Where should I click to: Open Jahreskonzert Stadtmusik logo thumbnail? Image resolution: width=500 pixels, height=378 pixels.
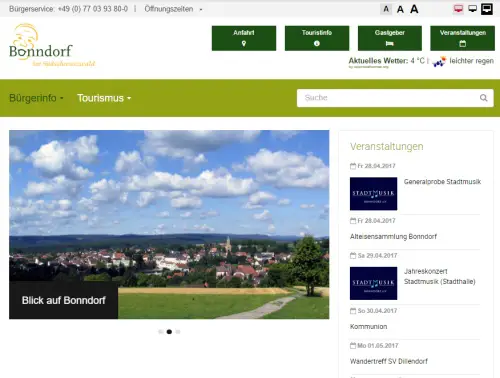point(373,283)
